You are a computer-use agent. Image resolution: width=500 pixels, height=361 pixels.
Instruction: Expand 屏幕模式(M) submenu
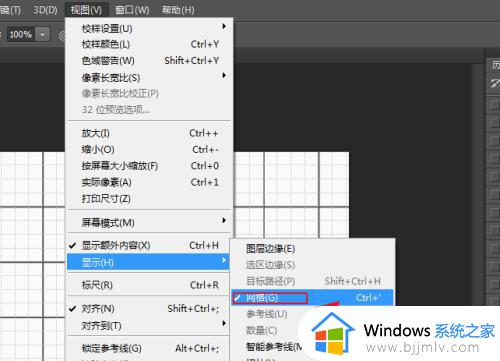click(149, 222)
